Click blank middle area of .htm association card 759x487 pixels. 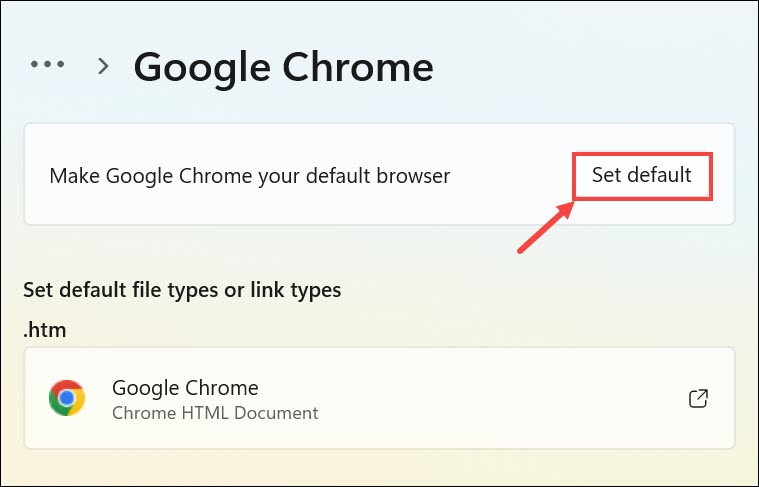click(x=500, y=398)
